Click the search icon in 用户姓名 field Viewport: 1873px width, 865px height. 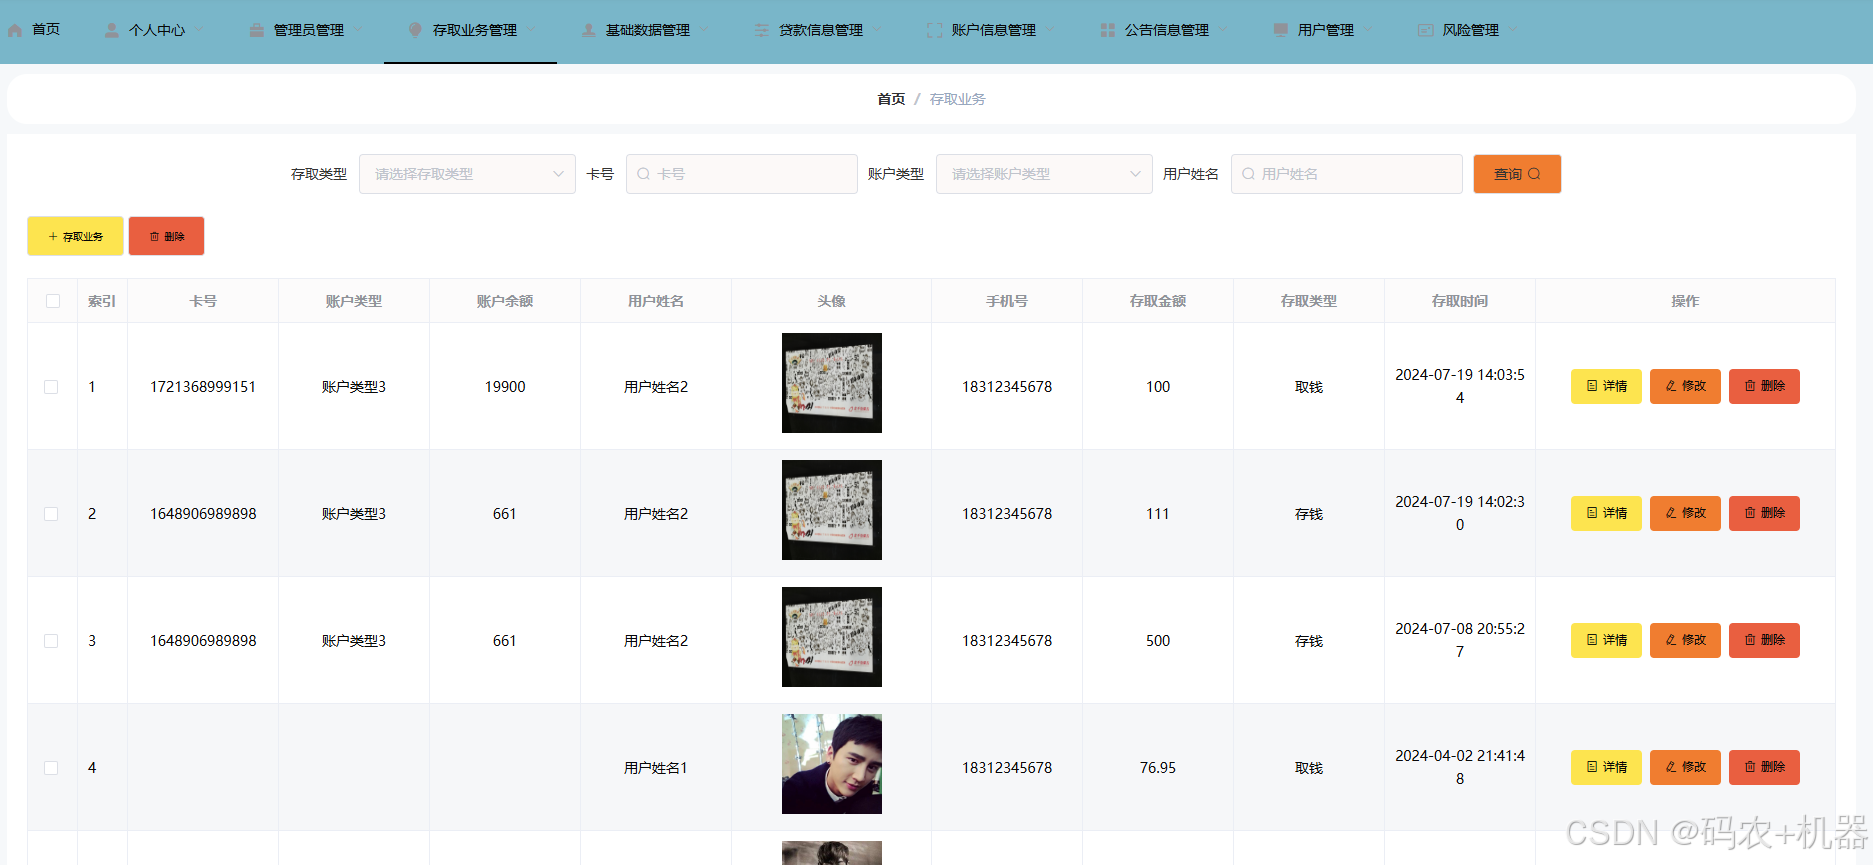coord(1249,174)
